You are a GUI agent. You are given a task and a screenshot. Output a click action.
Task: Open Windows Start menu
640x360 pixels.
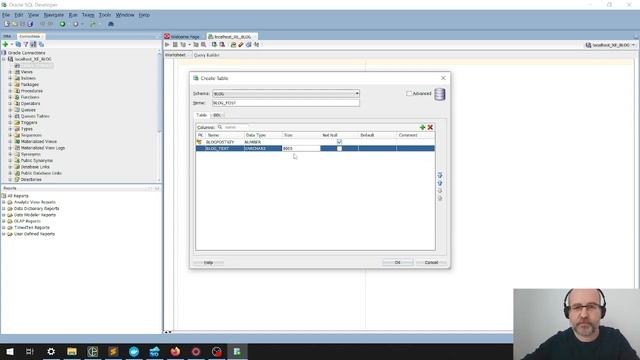coord(10,351)
